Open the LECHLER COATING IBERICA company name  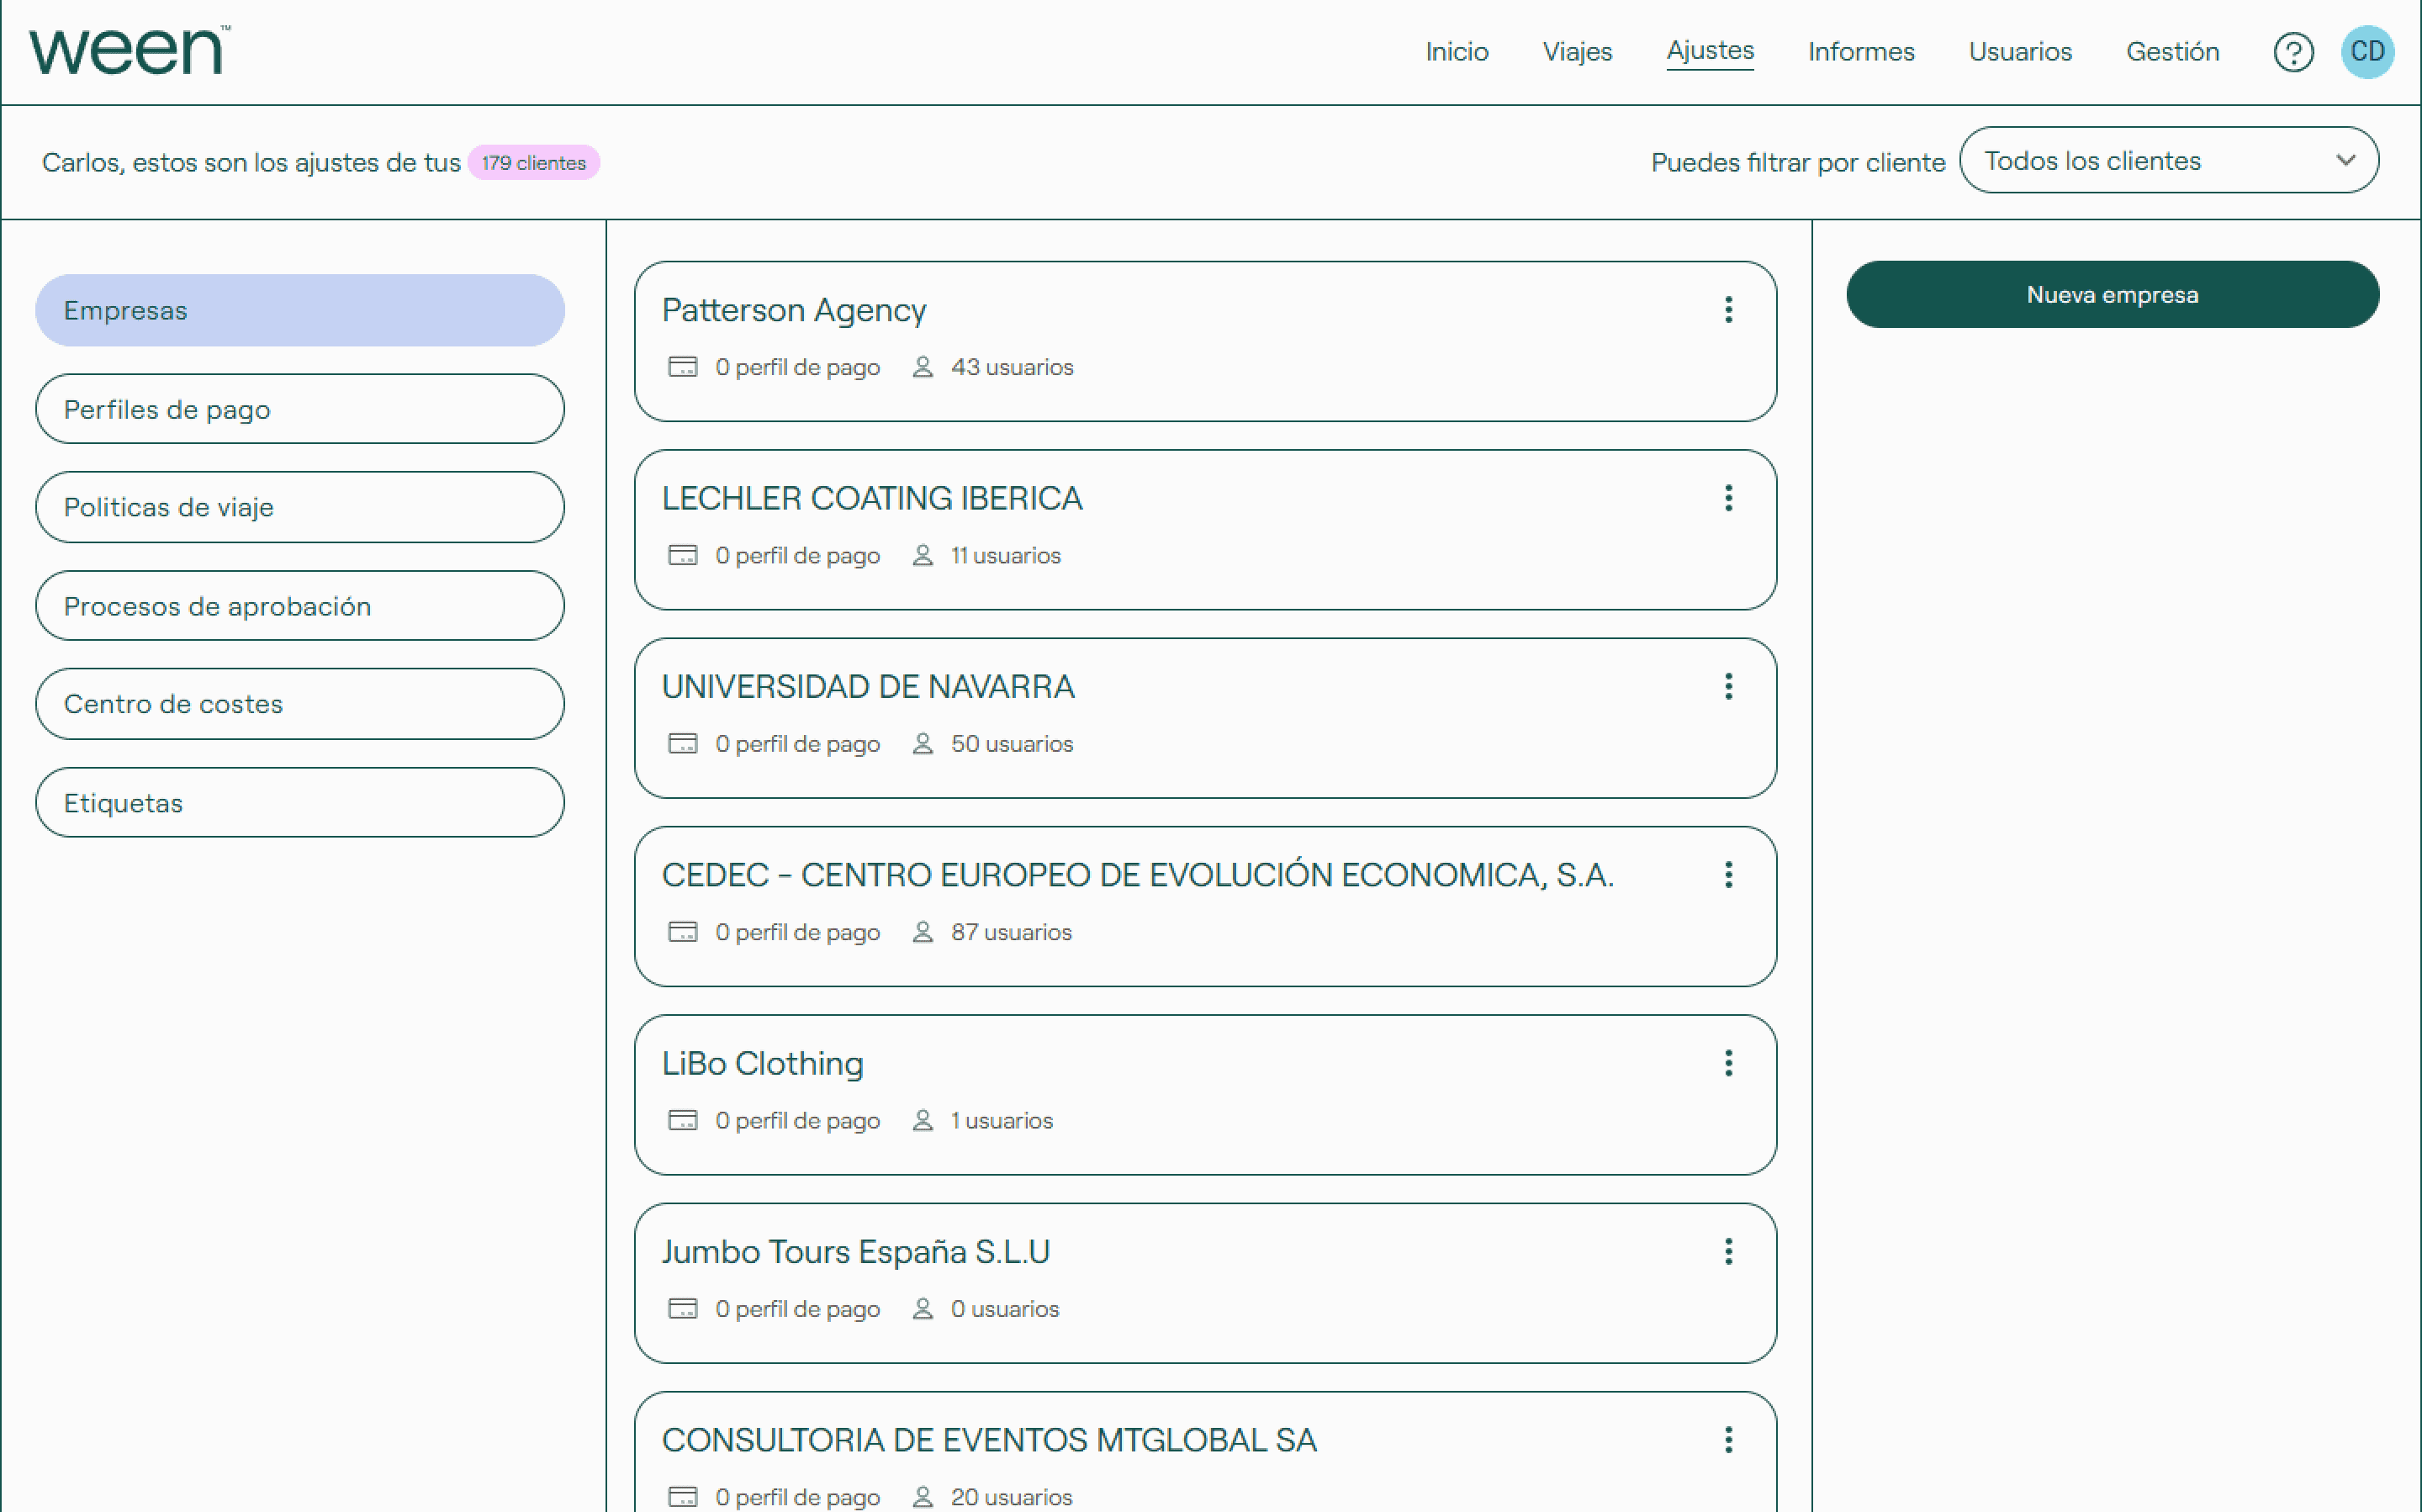tap(872, 498)
